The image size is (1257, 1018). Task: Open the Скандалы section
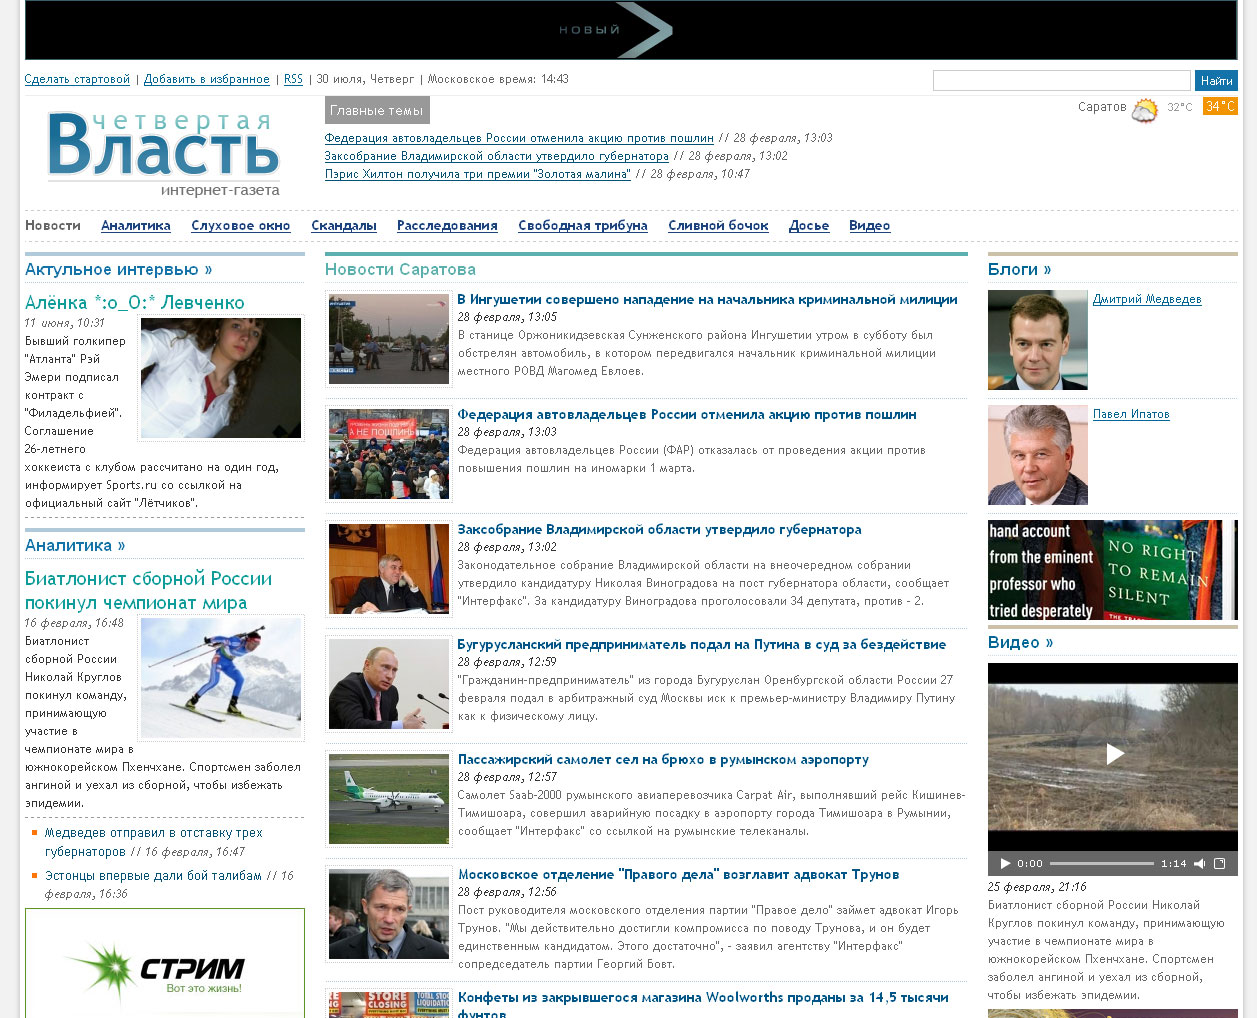coord(344,226)
